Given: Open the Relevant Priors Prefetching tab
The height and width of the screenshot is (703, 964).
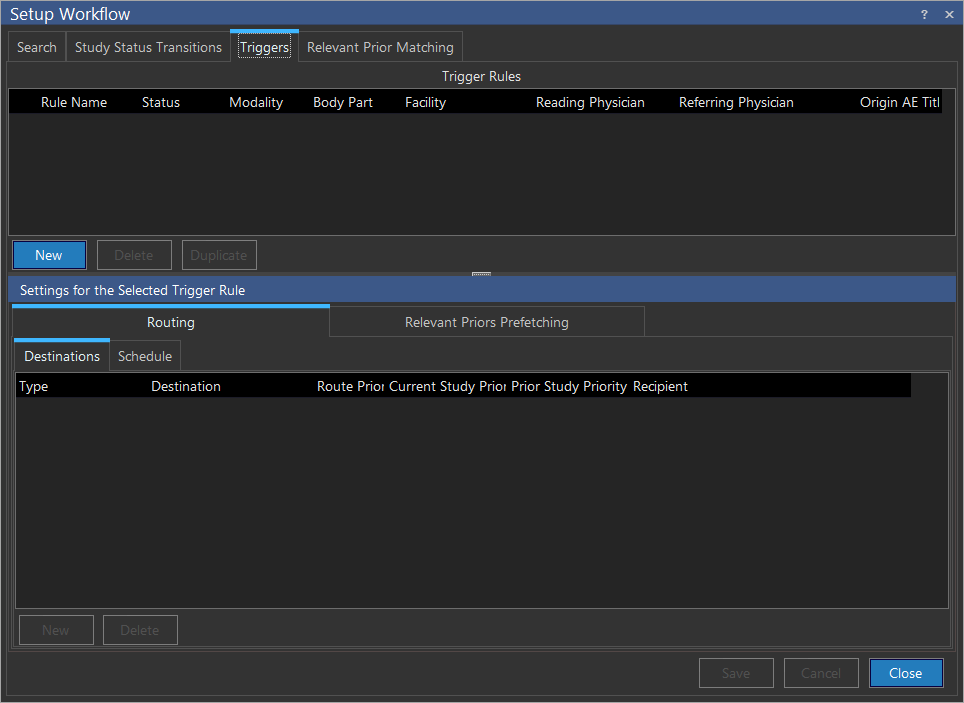Looking at the screenshot, I should pos(486,322).
